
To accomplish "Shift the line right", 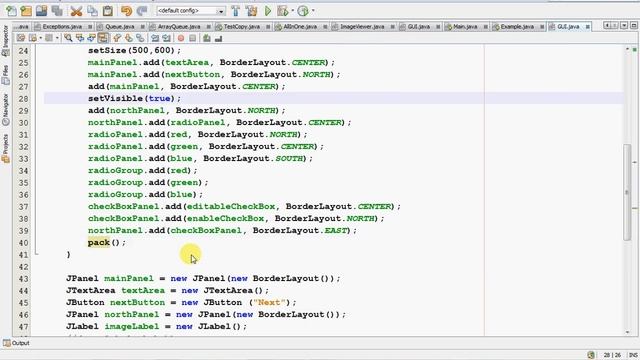I will 167,38.
